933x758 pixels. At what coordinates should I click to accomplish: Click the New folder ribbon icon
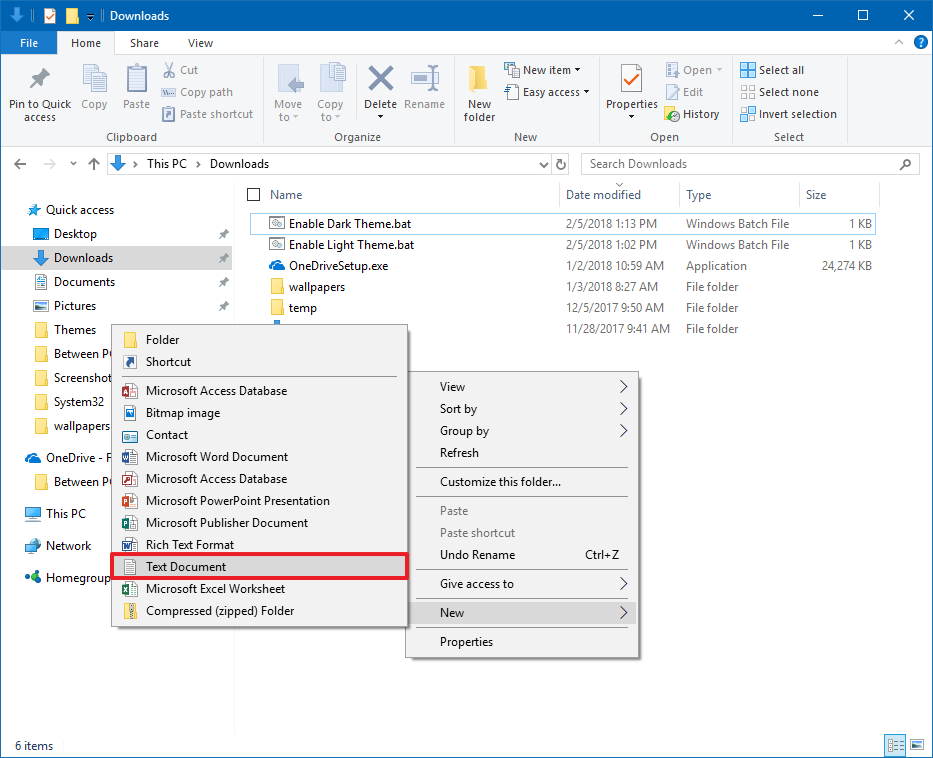pos(478,79)
